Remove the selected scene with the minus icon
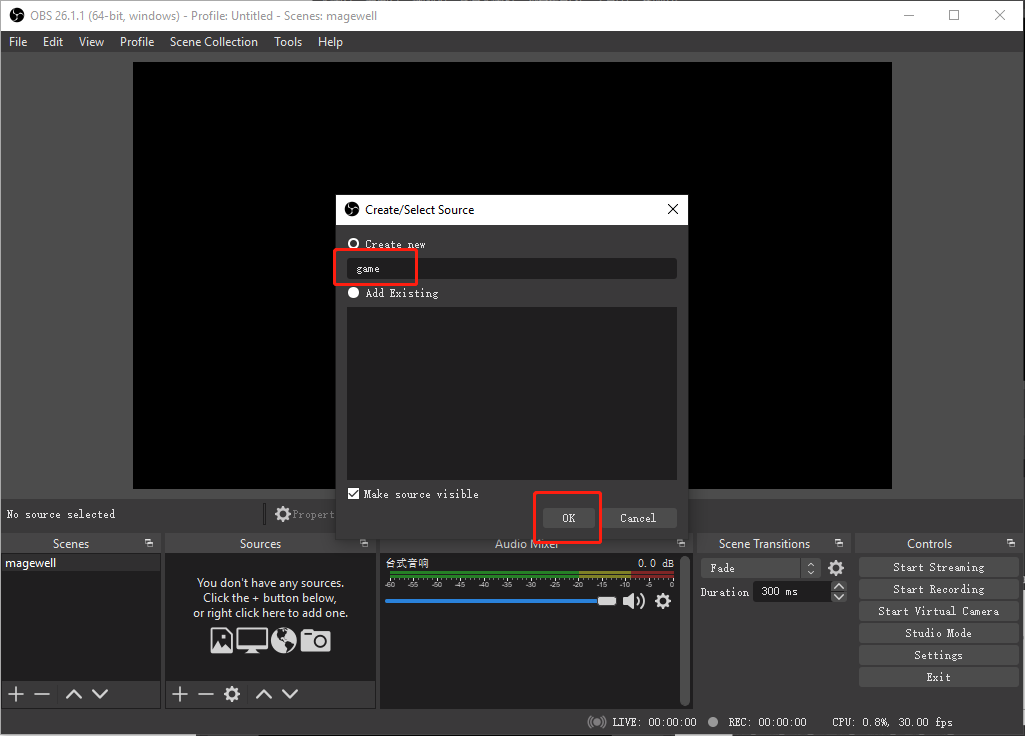This screenshot has height=736, width=1025. click(42, 694)
